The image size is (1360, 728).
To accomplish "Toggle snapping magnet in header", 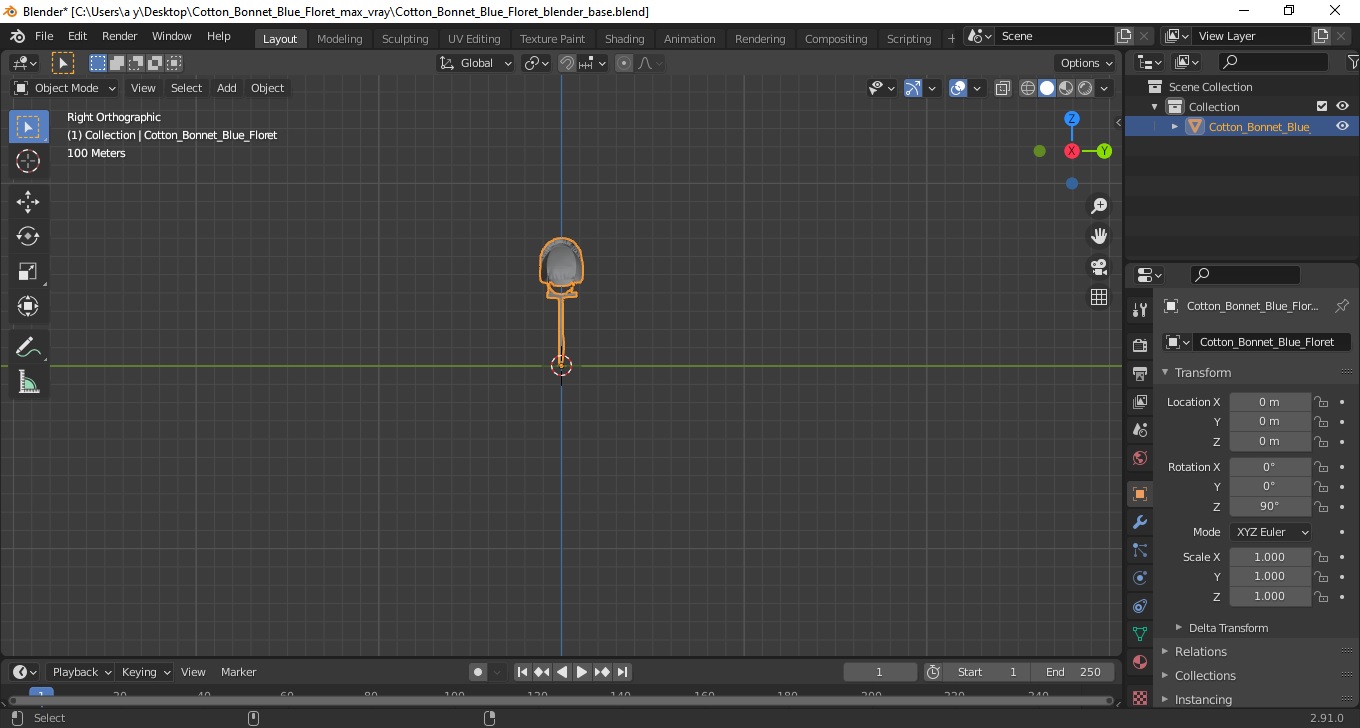I will (x=567, y=63).
